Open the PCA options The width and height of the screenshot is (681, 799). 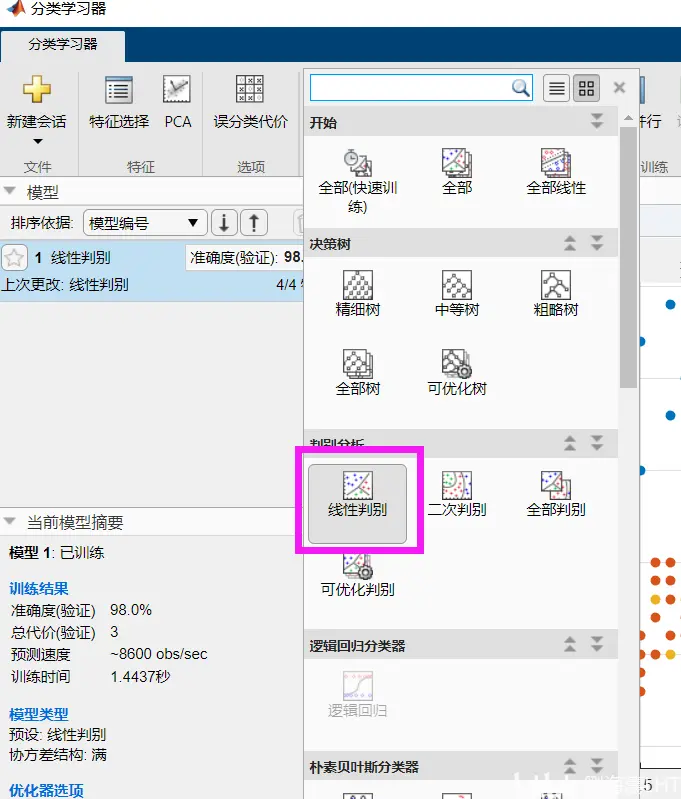(177, 102)
